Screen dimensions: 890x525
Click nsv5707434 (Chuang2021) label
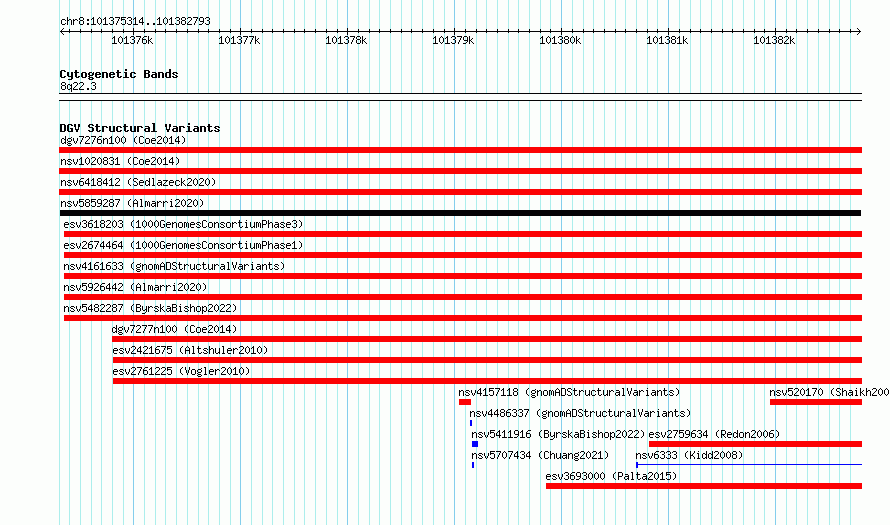(x=540, y=455)
